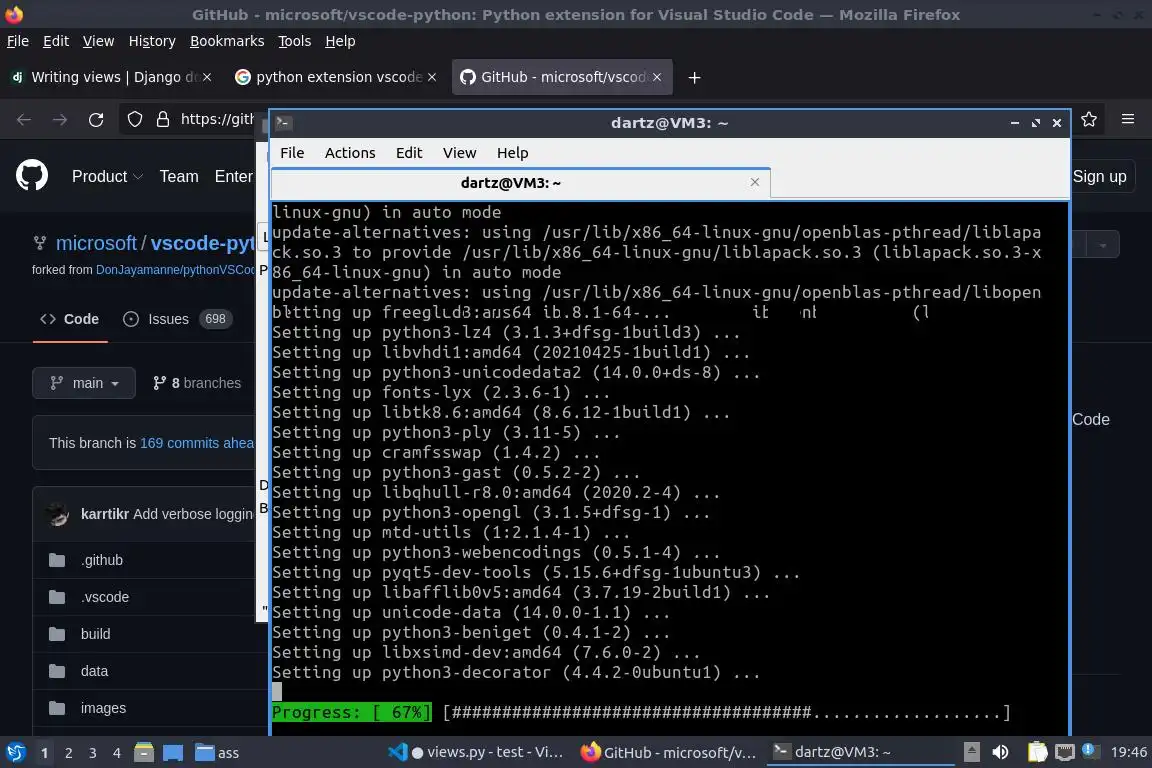Open the volume control in tray
This screenshot has height=768, width=1152.
pos(1000,752)
